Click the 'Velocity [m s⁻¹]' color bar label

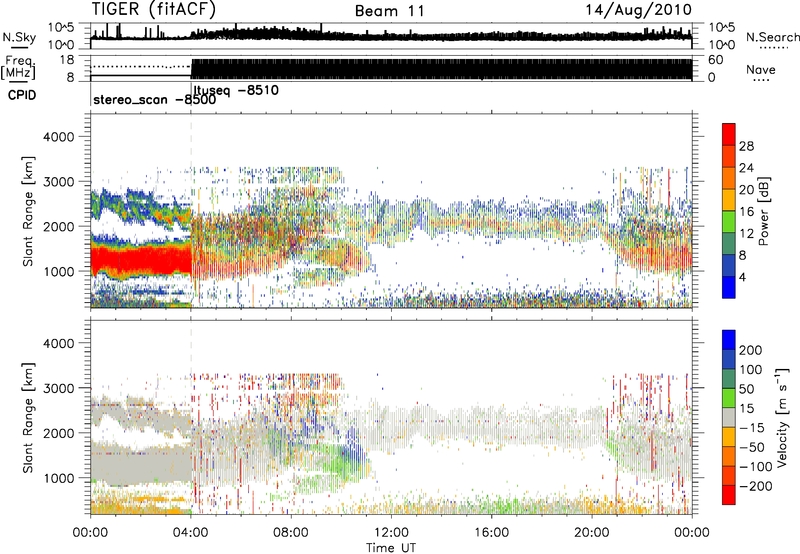click(x=783, y=417)
